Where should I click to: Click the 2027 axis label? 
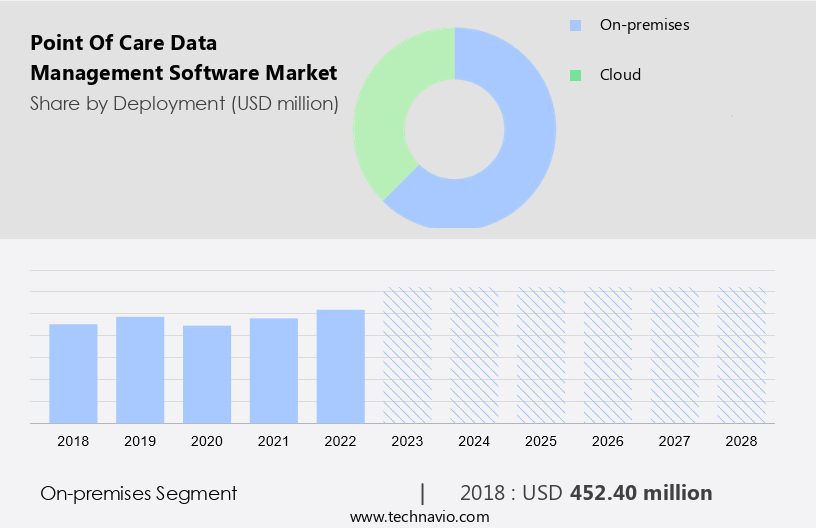pyautogui.click(x=675, y=441)
